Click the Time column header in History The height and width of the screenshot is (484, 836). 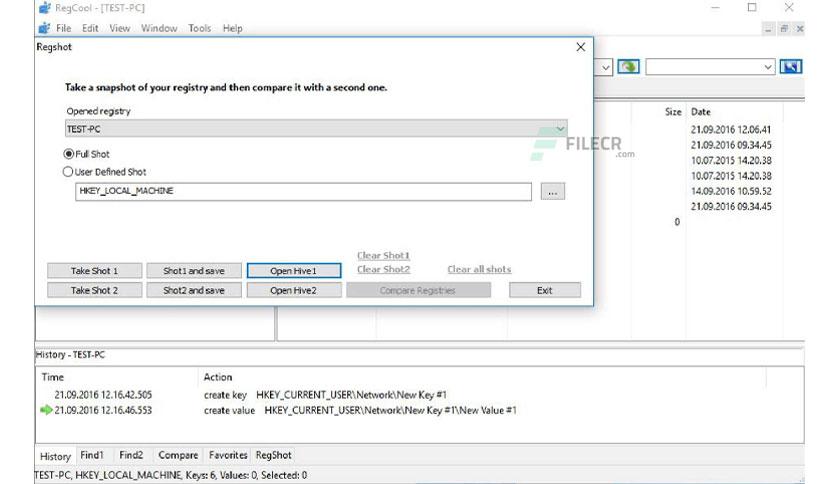53,377
